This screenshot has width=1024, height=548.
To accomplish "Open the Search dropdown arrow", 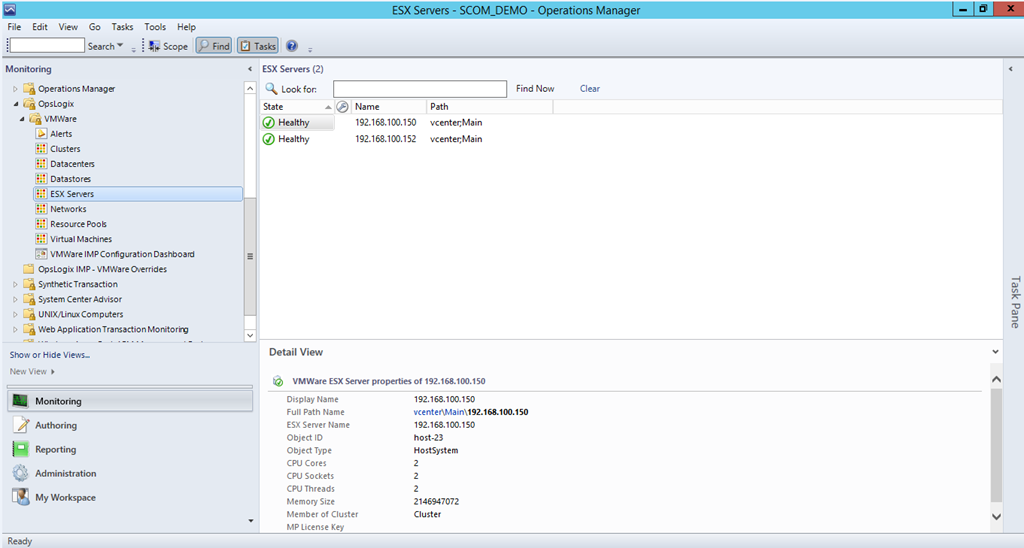I will tap(121, 46).
